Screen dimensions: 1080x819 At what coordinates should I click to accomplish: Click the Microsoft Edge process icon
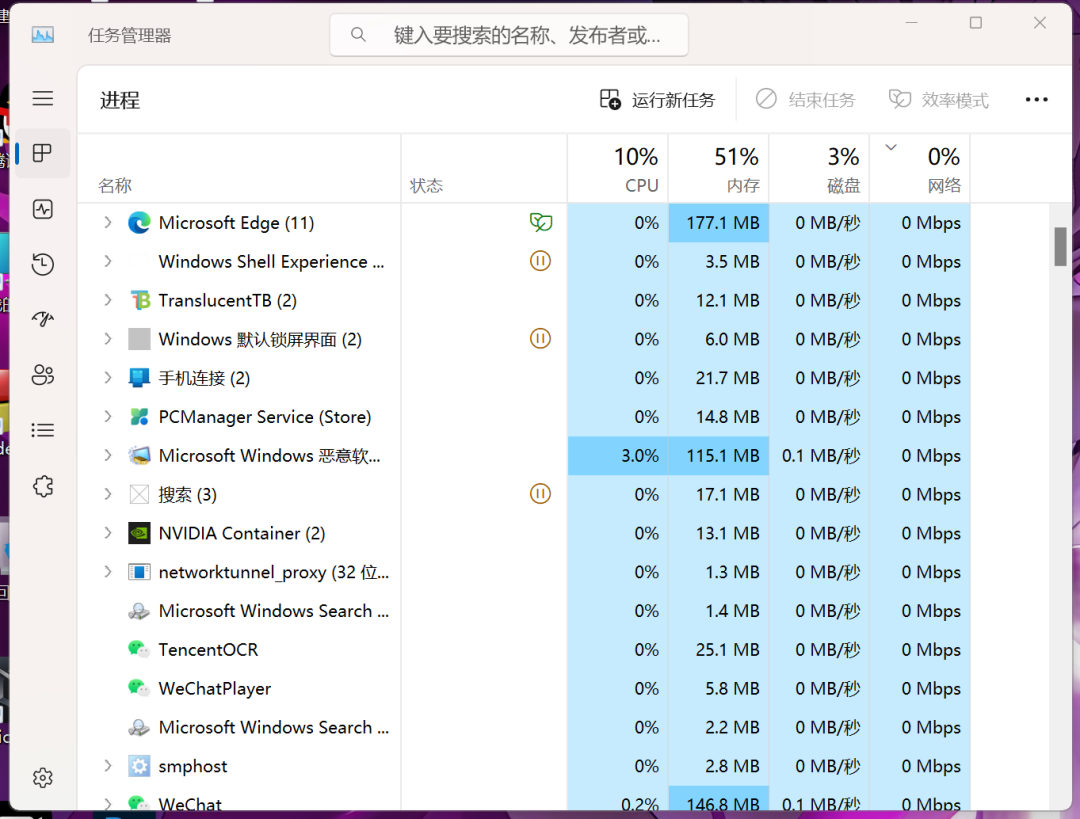139,222
